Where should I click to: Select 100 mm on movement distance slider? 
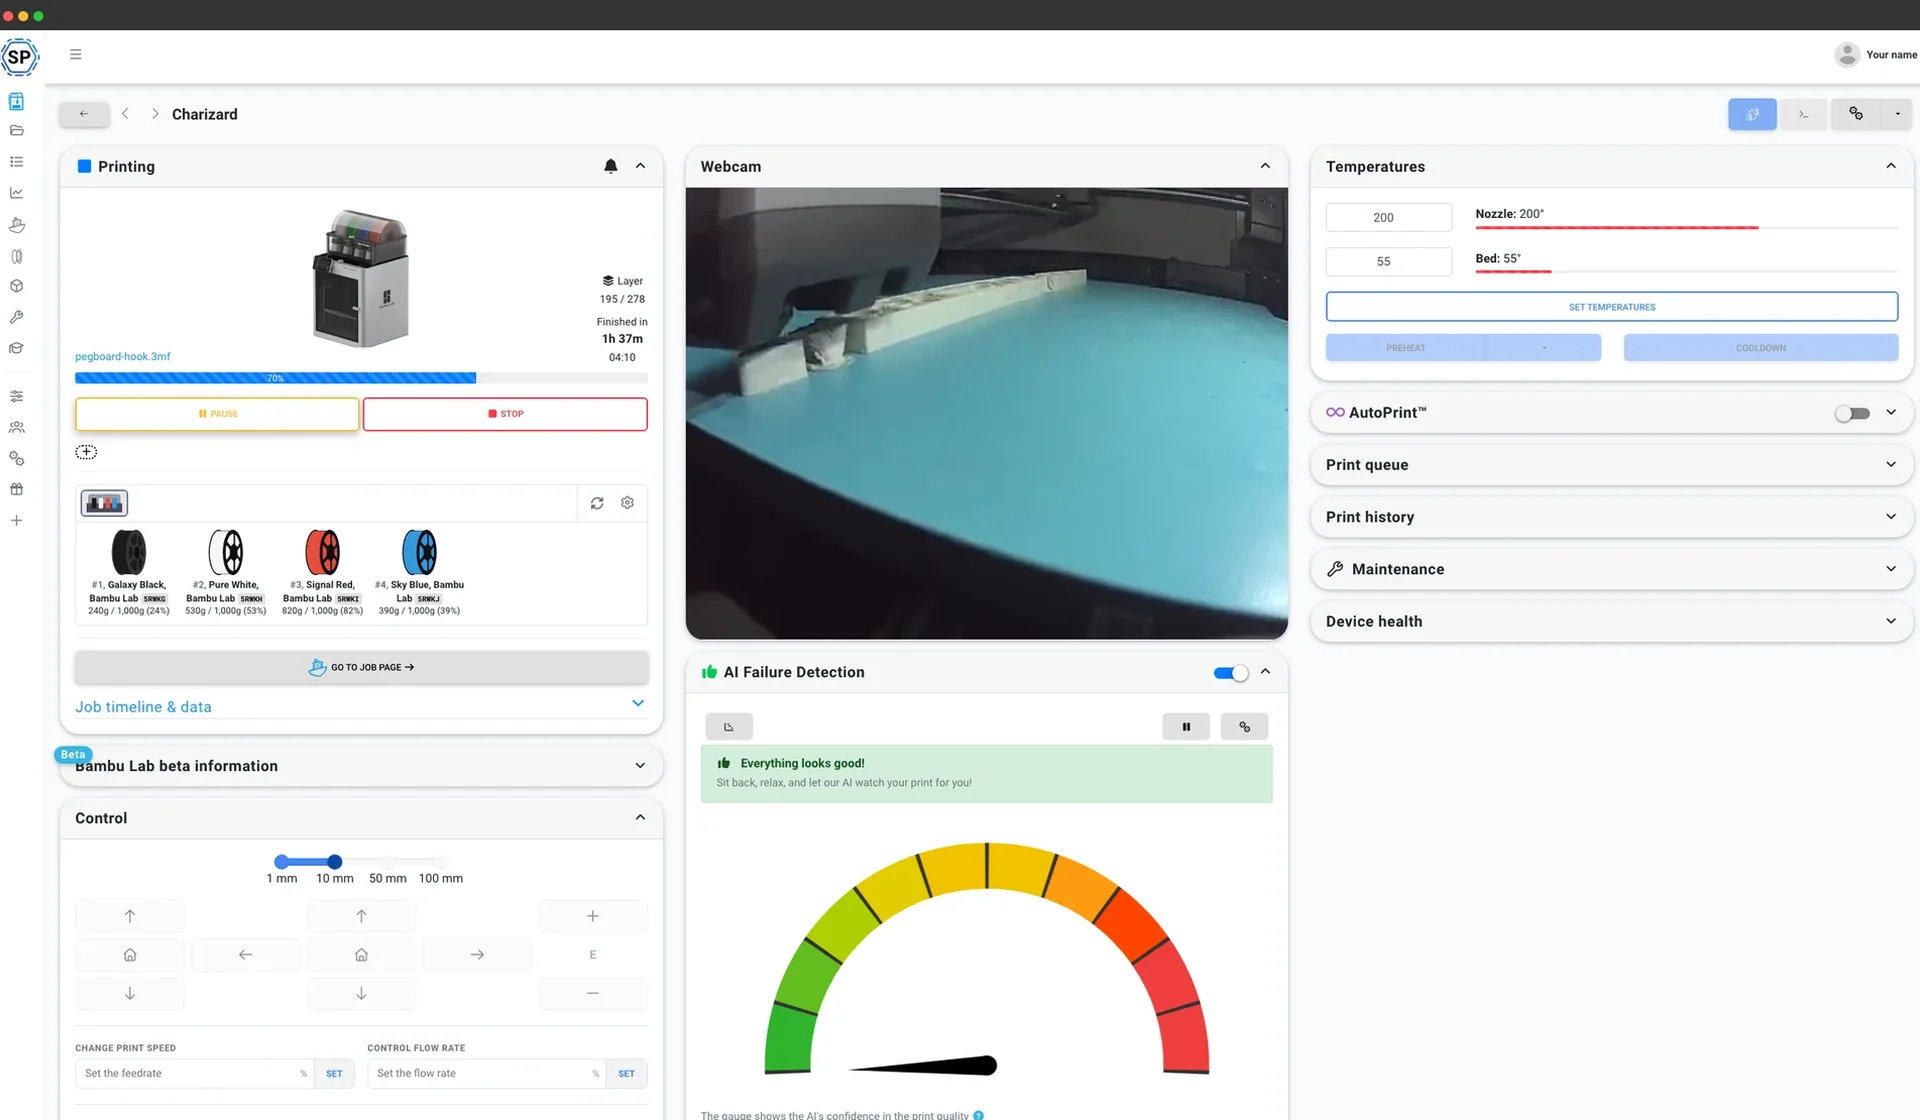441,862
